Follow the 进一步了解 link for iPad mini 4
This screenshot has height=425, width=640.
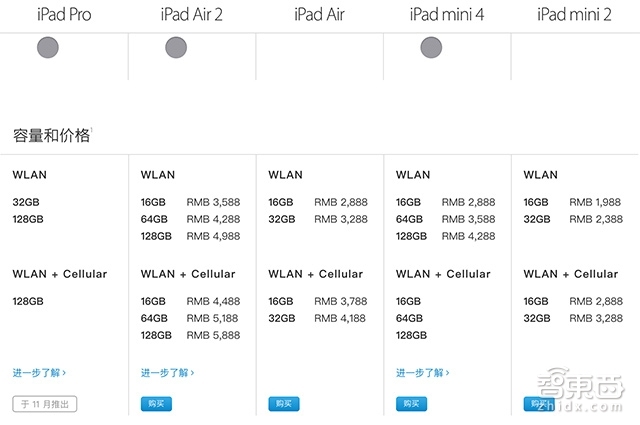pyautogui.click(x=422, y=372)
